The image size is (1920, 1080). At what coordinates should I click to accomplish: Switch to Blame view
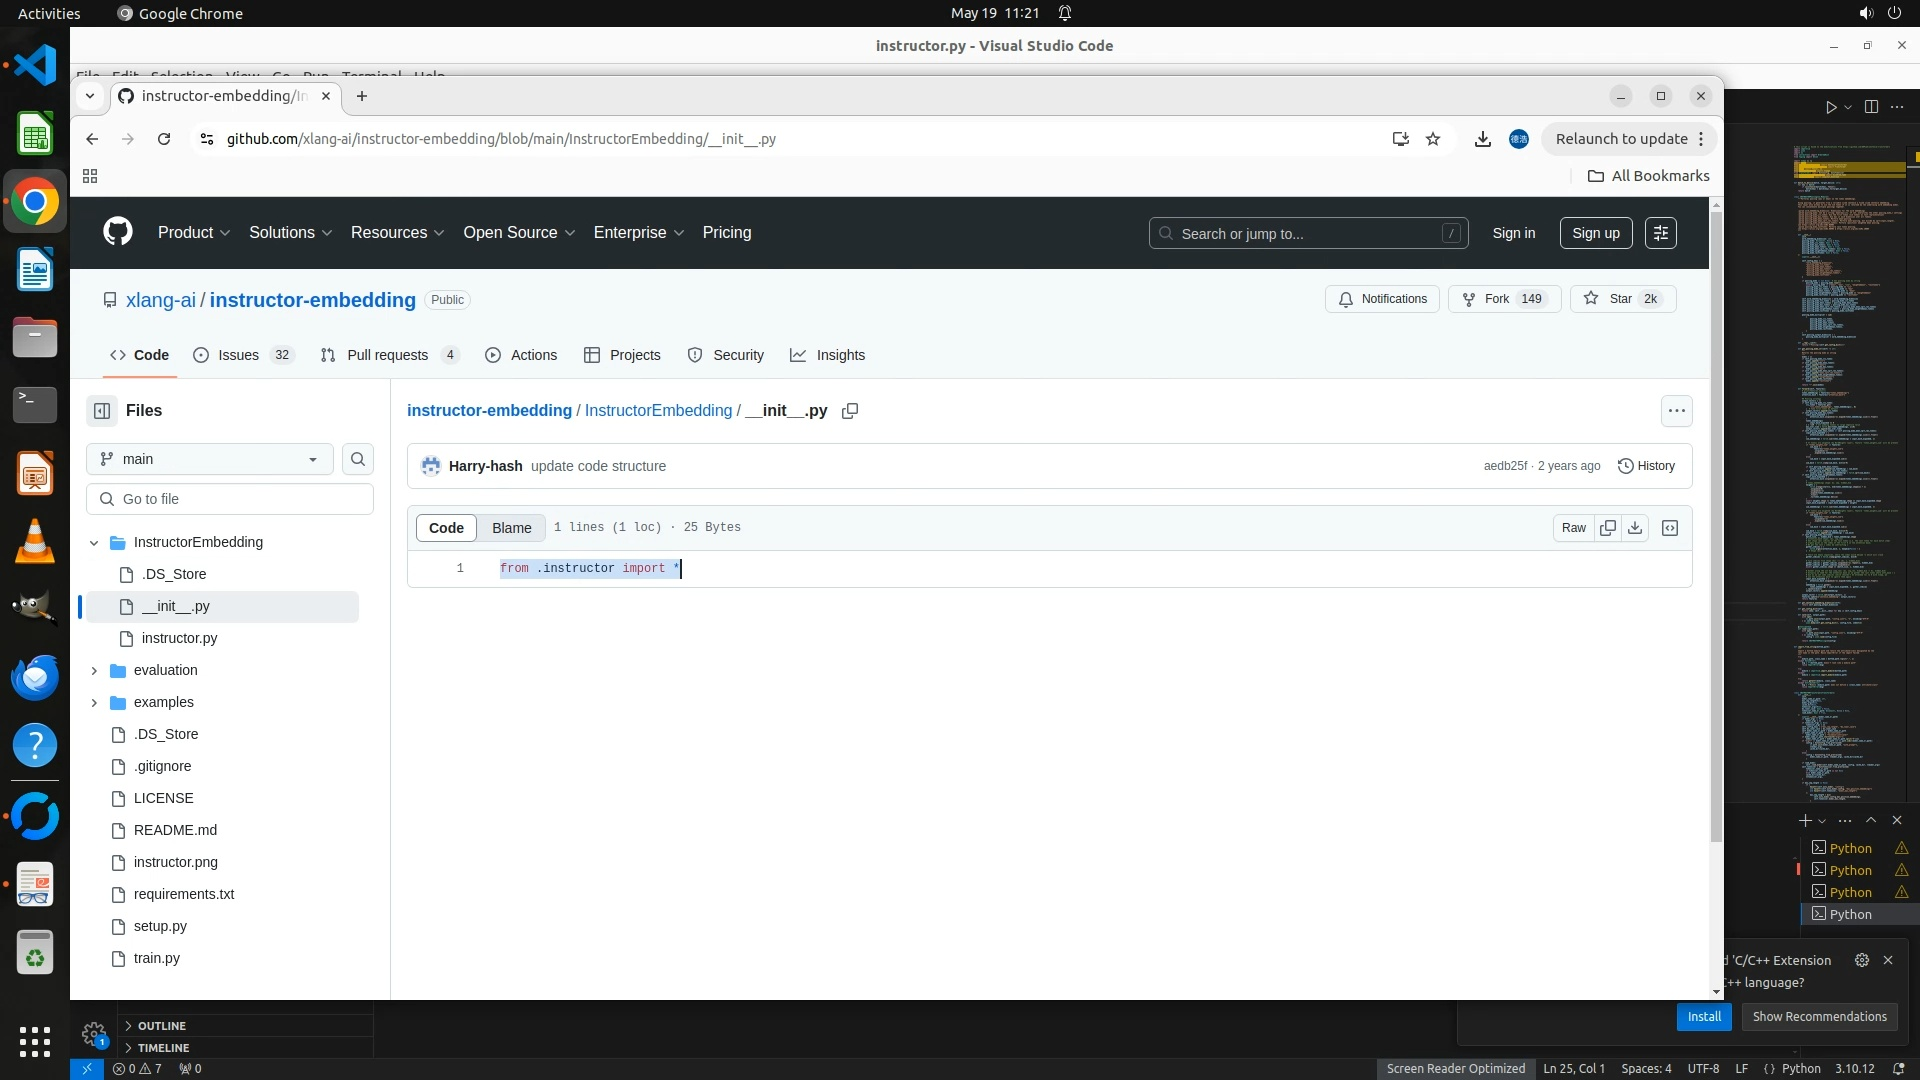coord(511,528)
